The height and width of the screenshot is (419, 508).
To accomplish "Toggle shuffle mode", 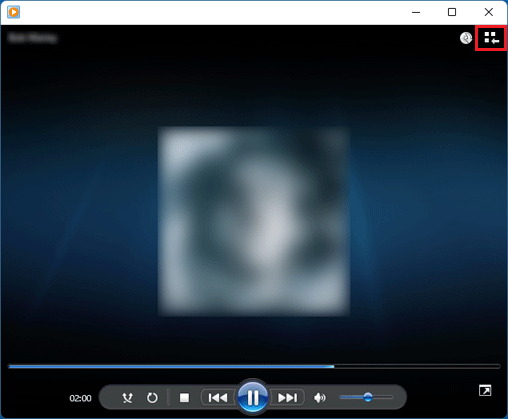I will coord(127,398).
